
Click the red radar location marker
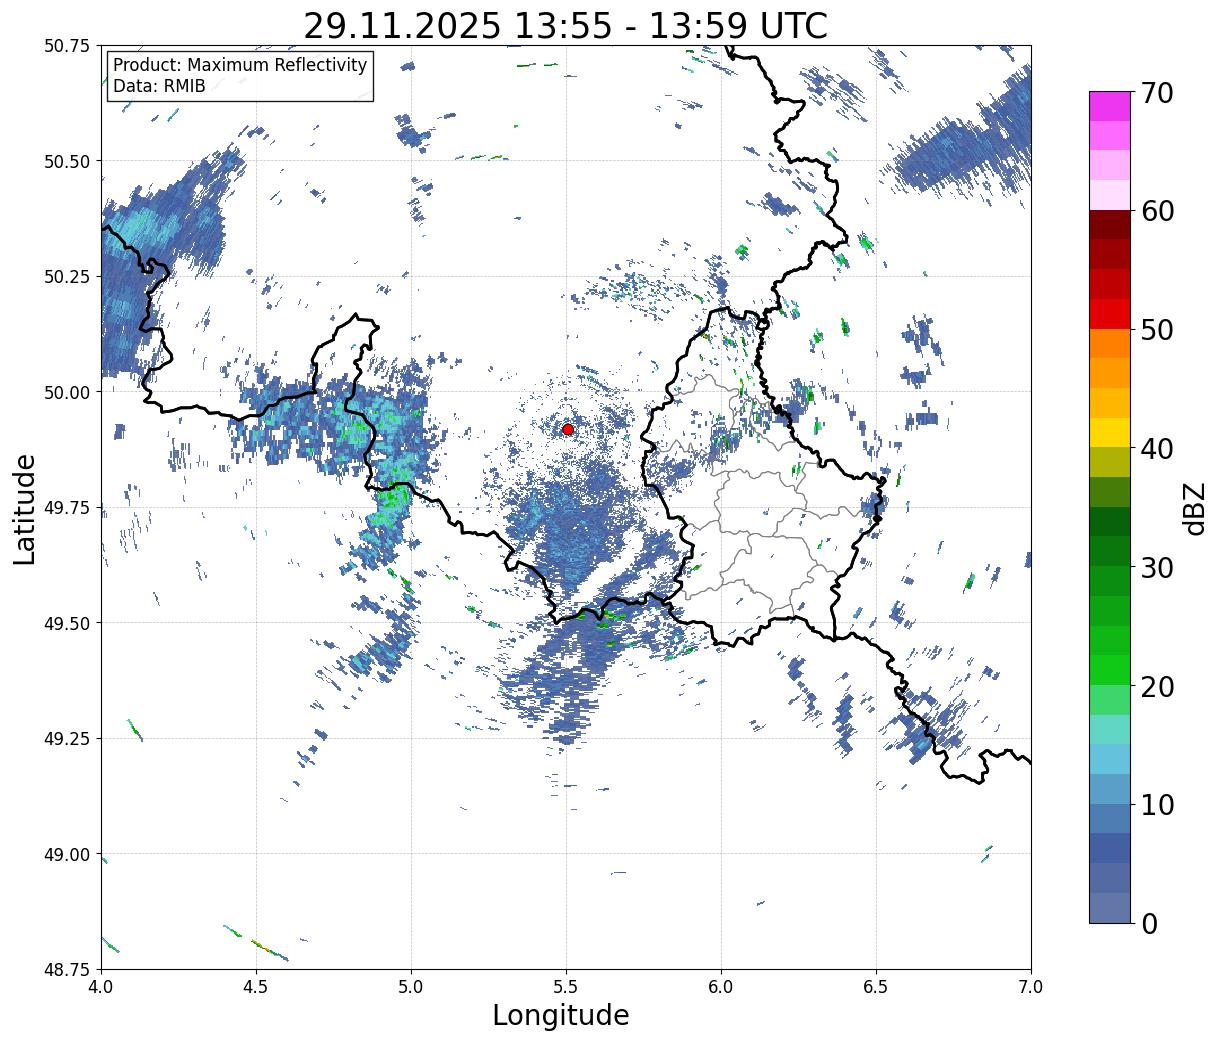(x=568, y=429)
